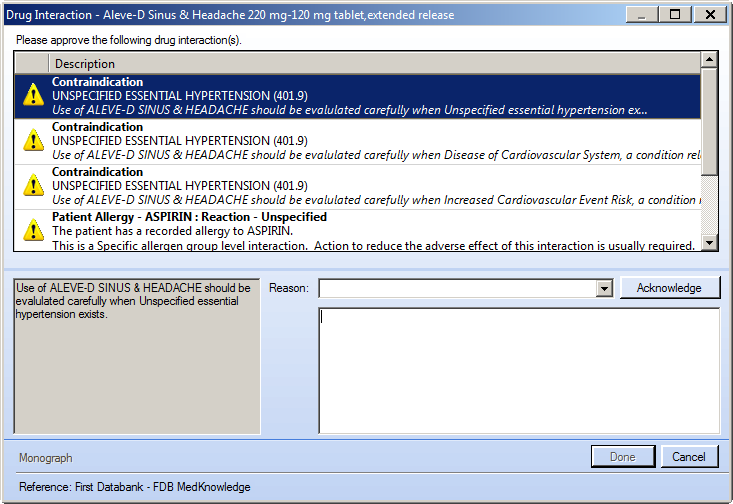Open the Reason dropdown arrow
This screenshot has height=504, width=733.
[x=604, y=288]
